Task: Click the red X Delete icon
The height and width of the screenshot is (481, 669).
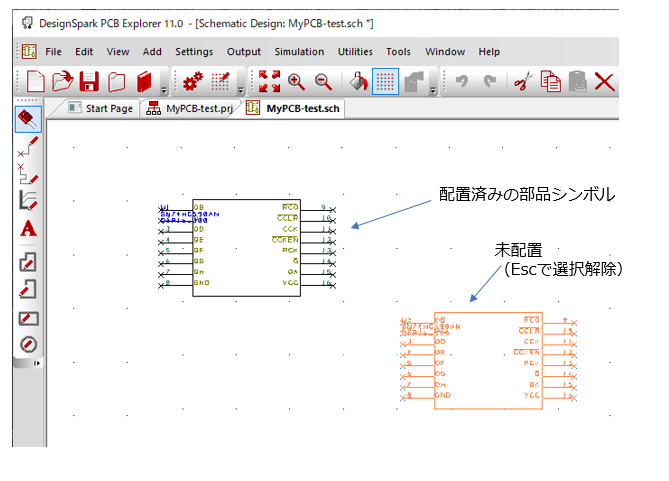Action: click(x=604, y=82)
